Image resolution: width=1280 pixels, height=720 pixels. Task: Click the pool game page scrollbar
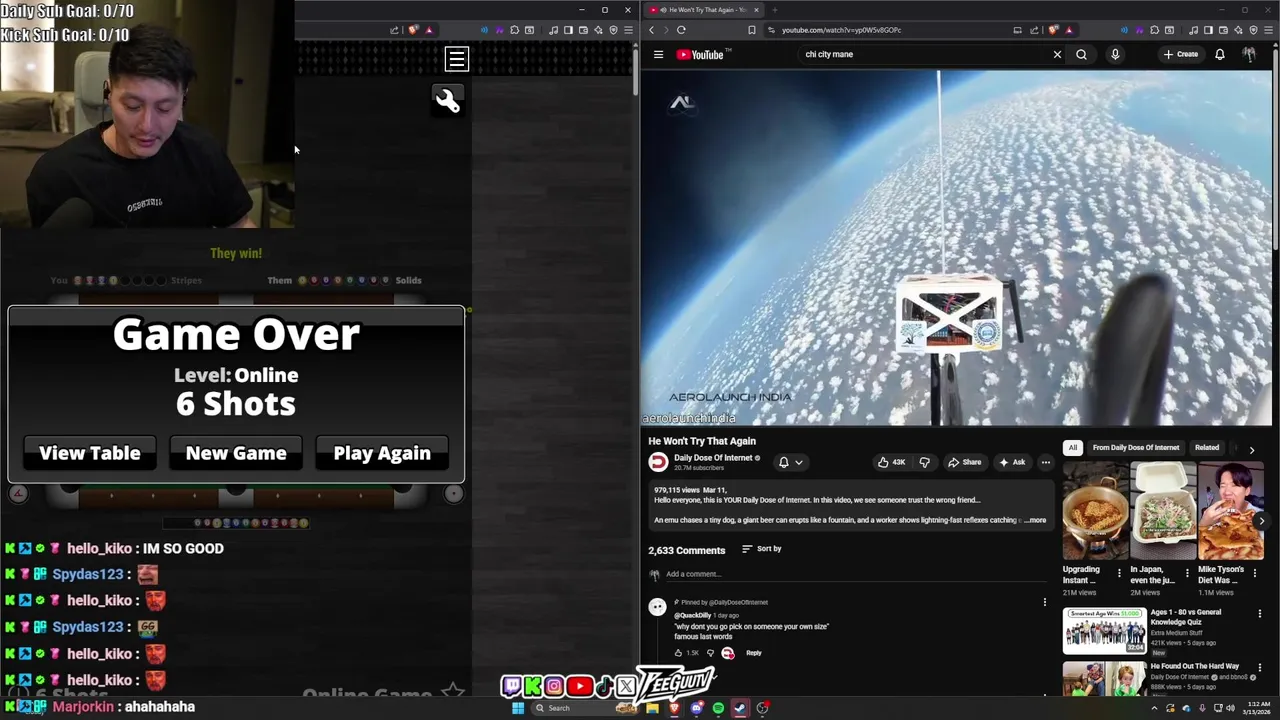pos(636,70)
